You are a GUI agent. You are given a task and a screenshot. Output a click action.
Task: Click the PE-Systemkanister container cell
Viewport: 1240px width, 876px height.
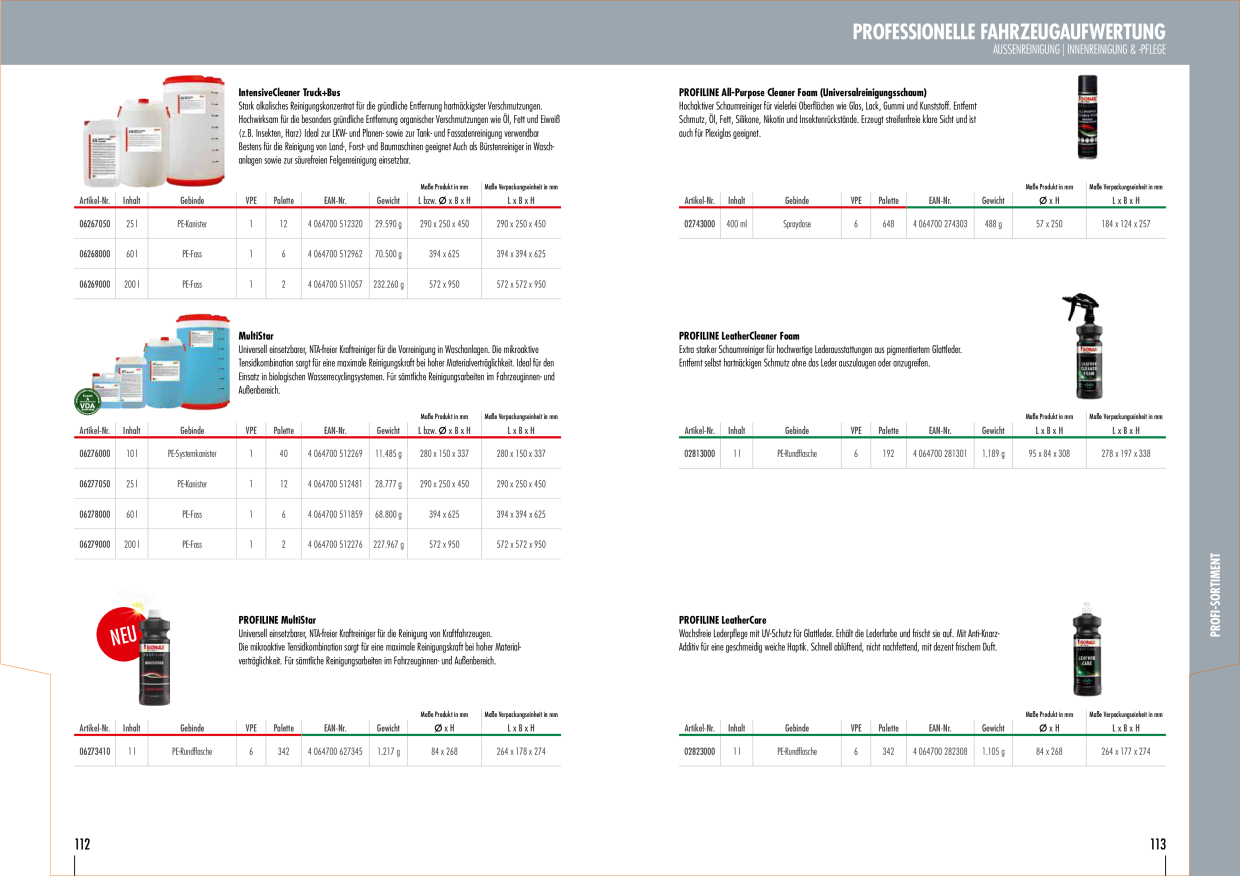pyautogui.click(x=192, y=454)
